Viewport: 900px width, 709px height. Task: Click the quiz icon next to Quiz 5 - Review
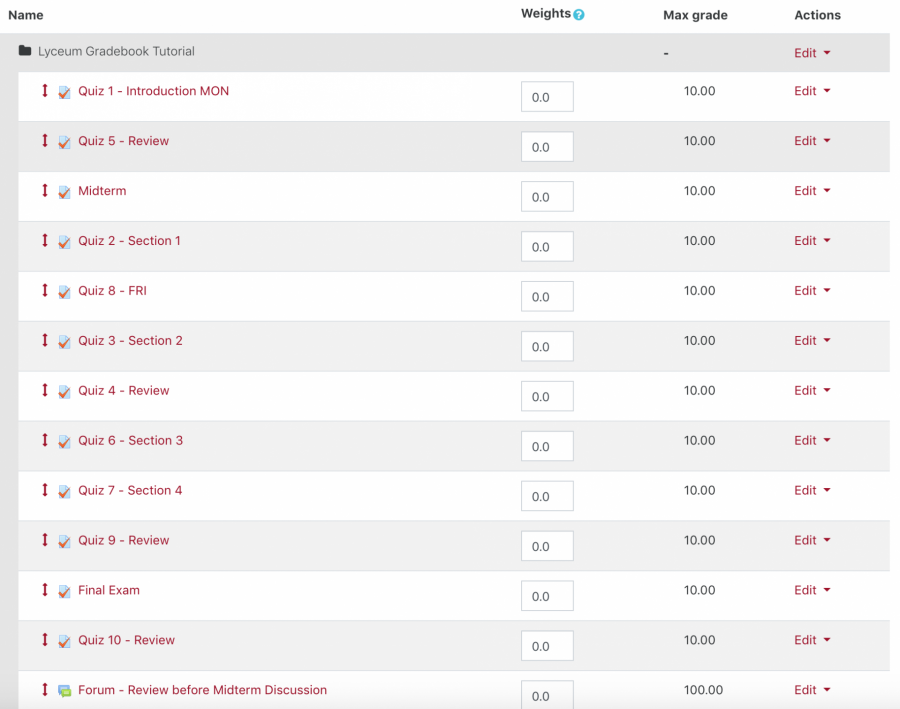pyautogui.click(x=64, y=142)
